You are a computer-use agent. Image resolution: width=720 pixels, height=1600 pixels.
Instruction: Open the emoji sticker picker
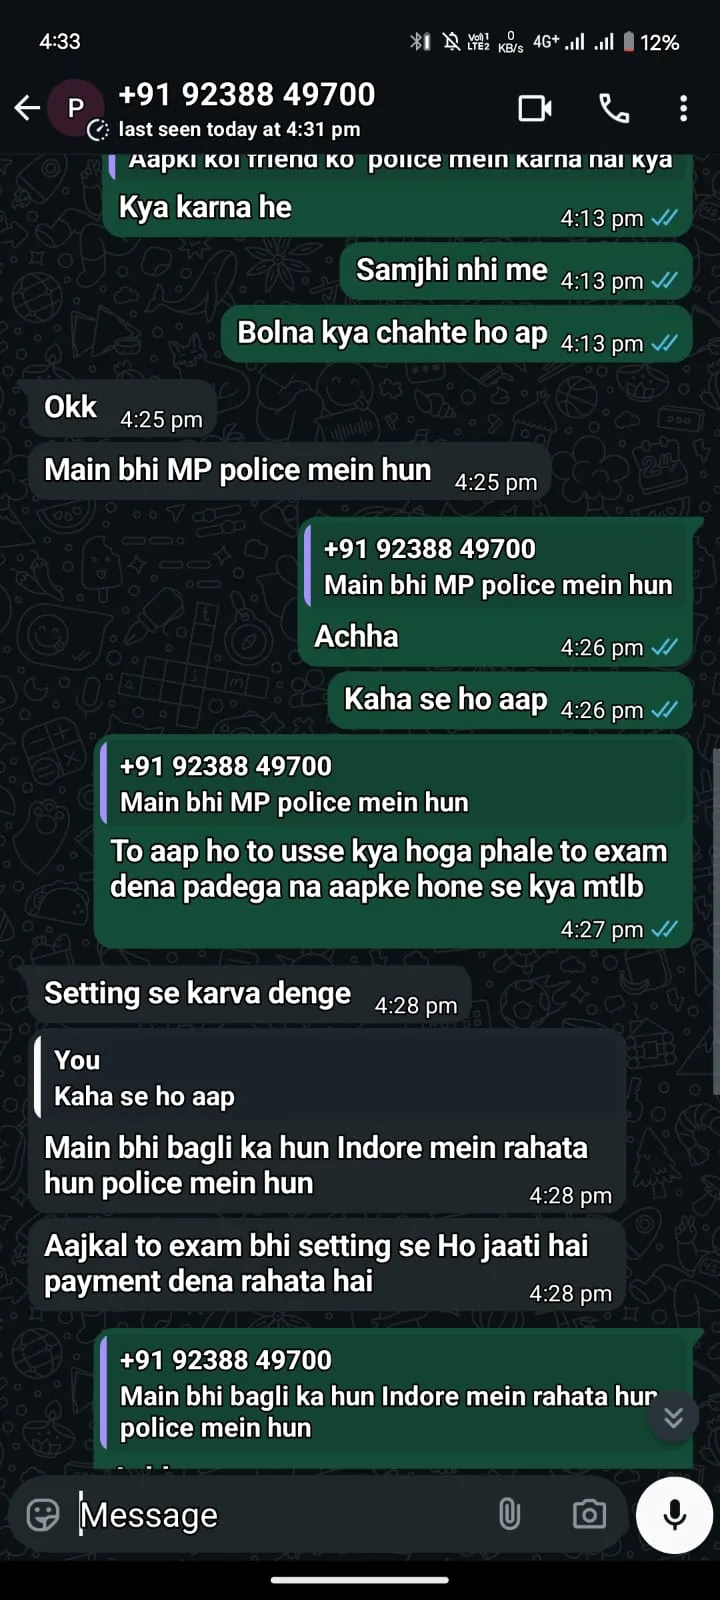click(43, 1515)
